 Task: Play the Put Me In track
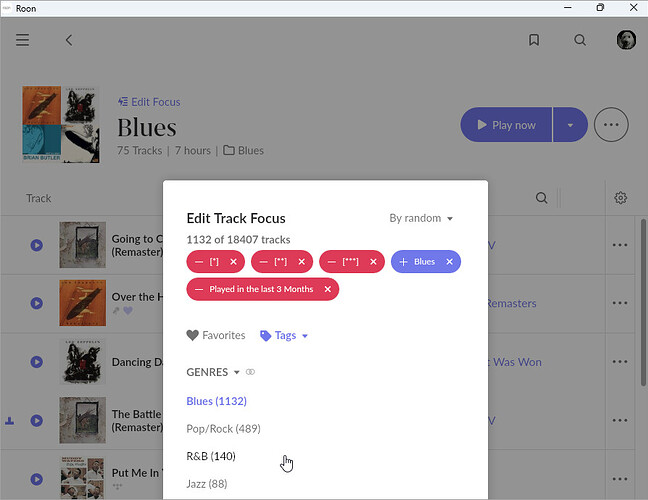pos(36,479)
